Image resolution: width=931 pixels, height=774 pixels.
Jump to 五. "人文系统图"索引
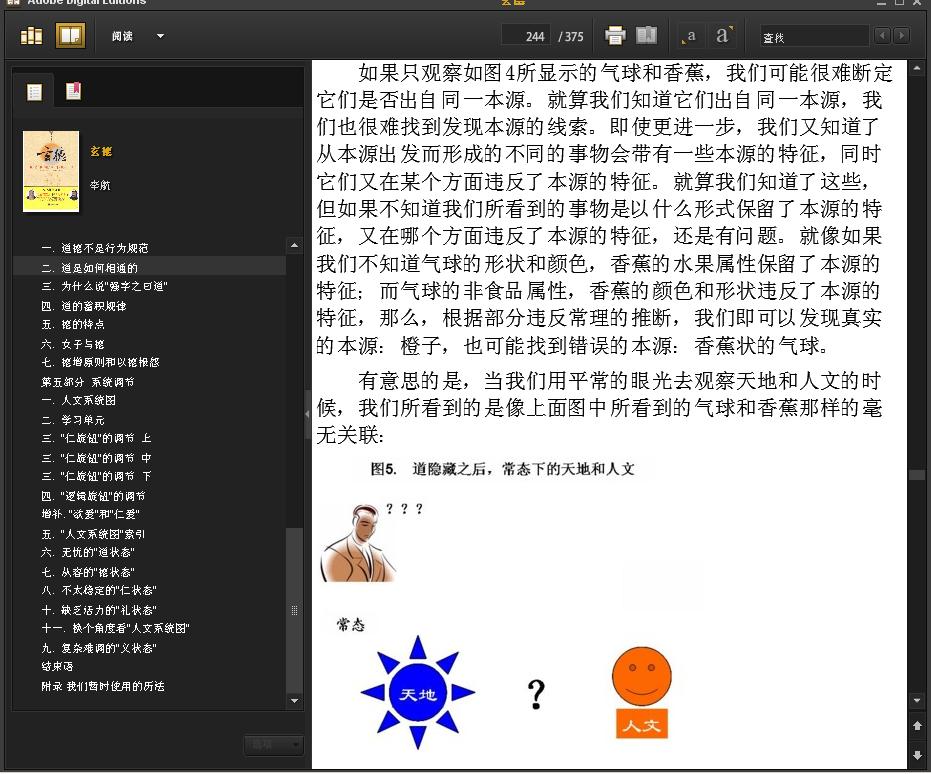point(93,534)
